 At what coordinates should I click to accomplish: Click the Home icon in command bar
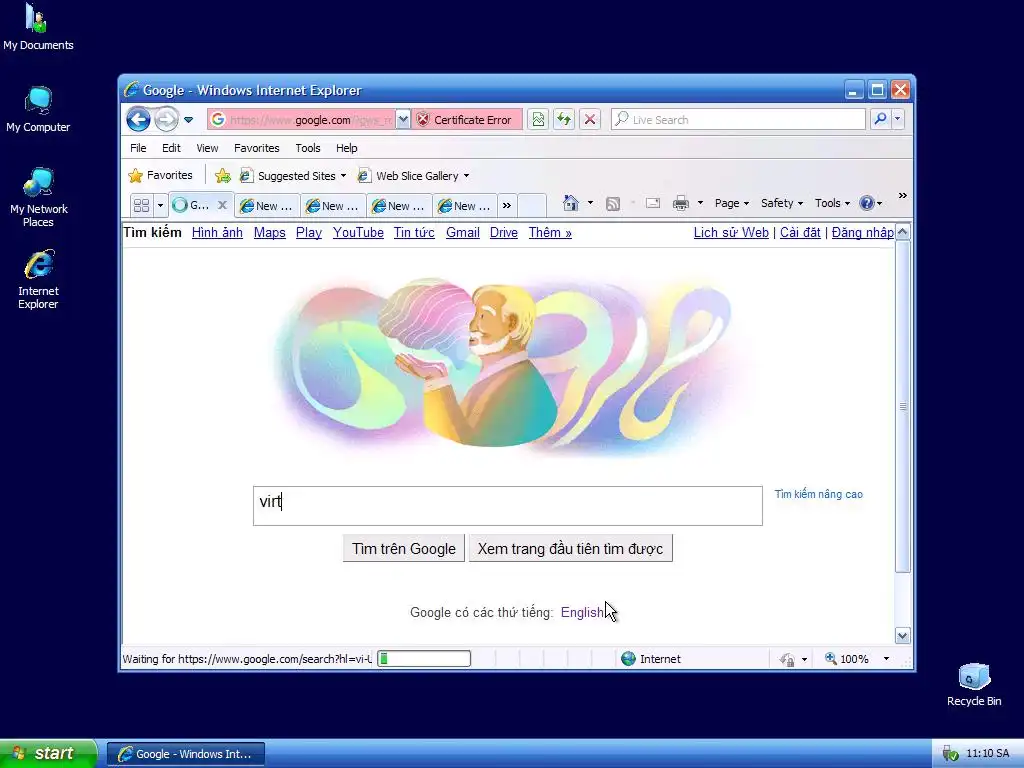[x=571, y=203]
